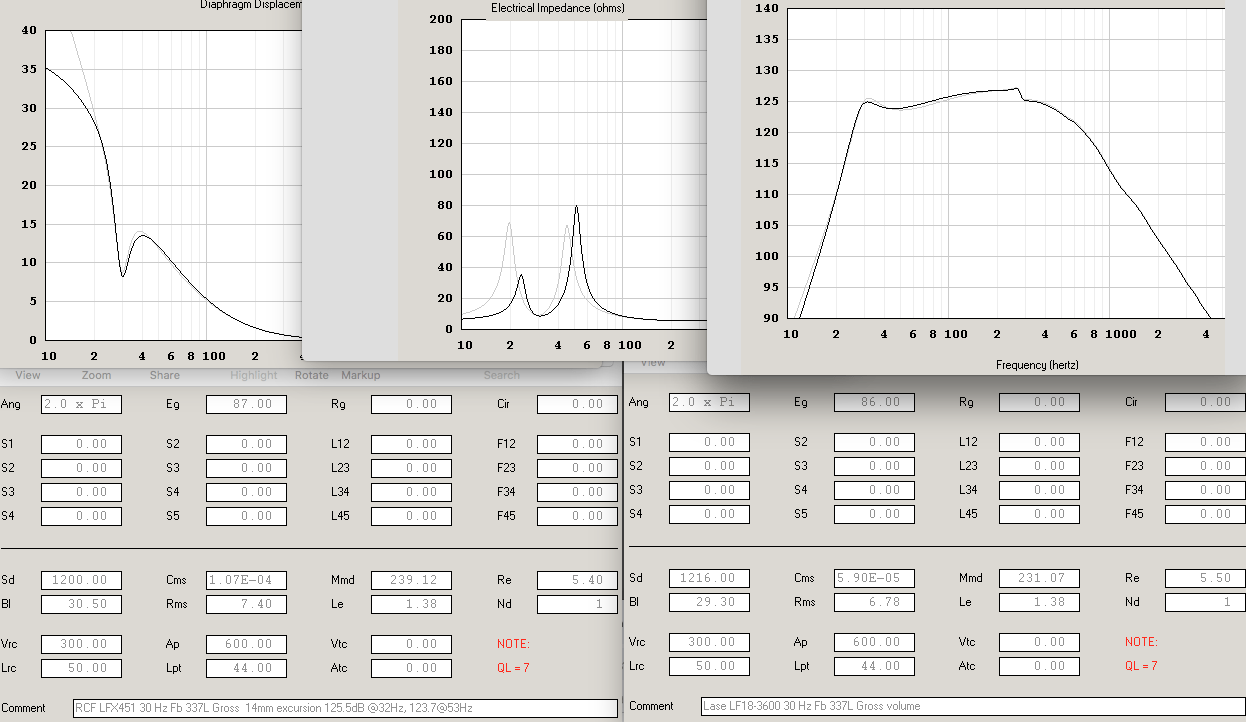Screen dimensions: 1246x722
Task: Select the Re field showing 5.50
Action: (1206, 578)
